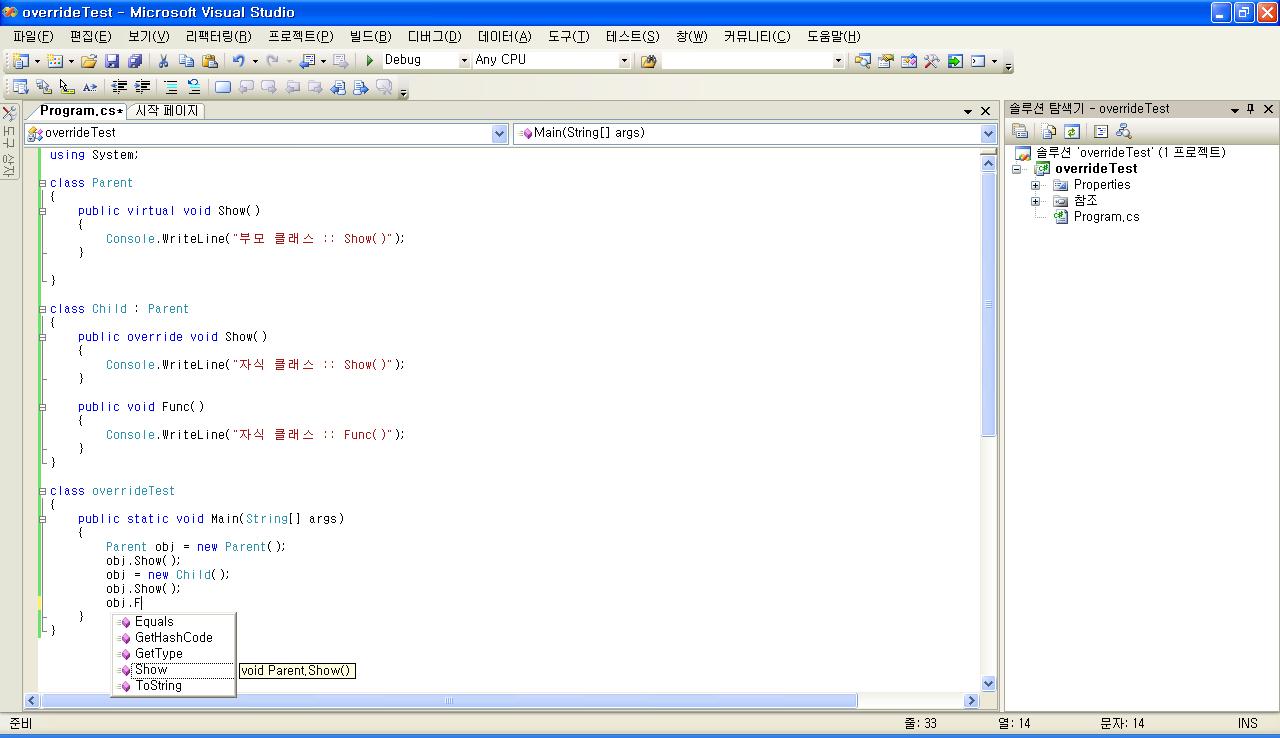The image size is (1280, 738).
Task: Open Solution Explorer from the toolbar icon
Action: point(863,61)
